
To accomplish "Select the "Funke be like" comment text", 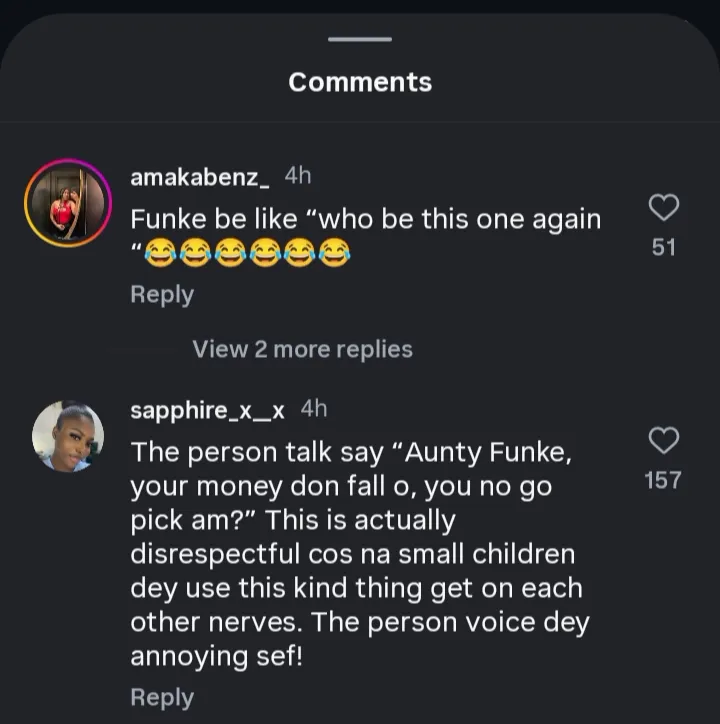I will pyautogui.click(x=365, y=219).
